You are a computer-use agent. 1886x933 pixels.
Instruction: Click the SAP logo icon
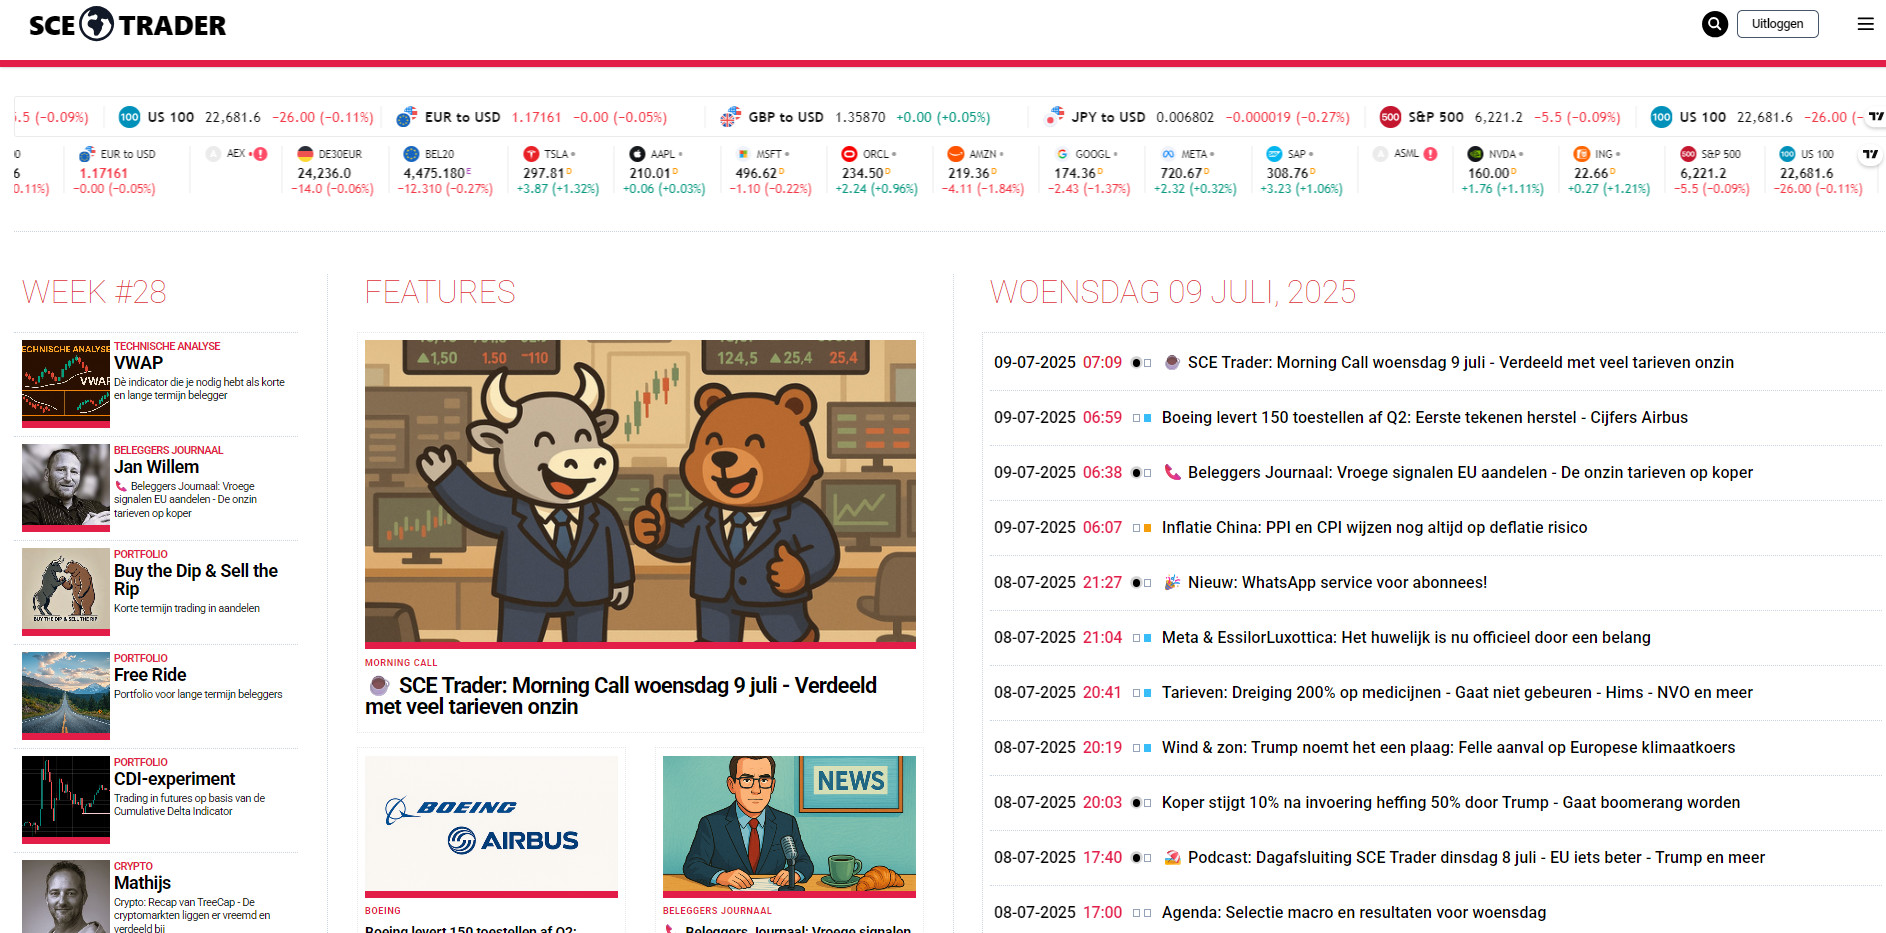1274,154
